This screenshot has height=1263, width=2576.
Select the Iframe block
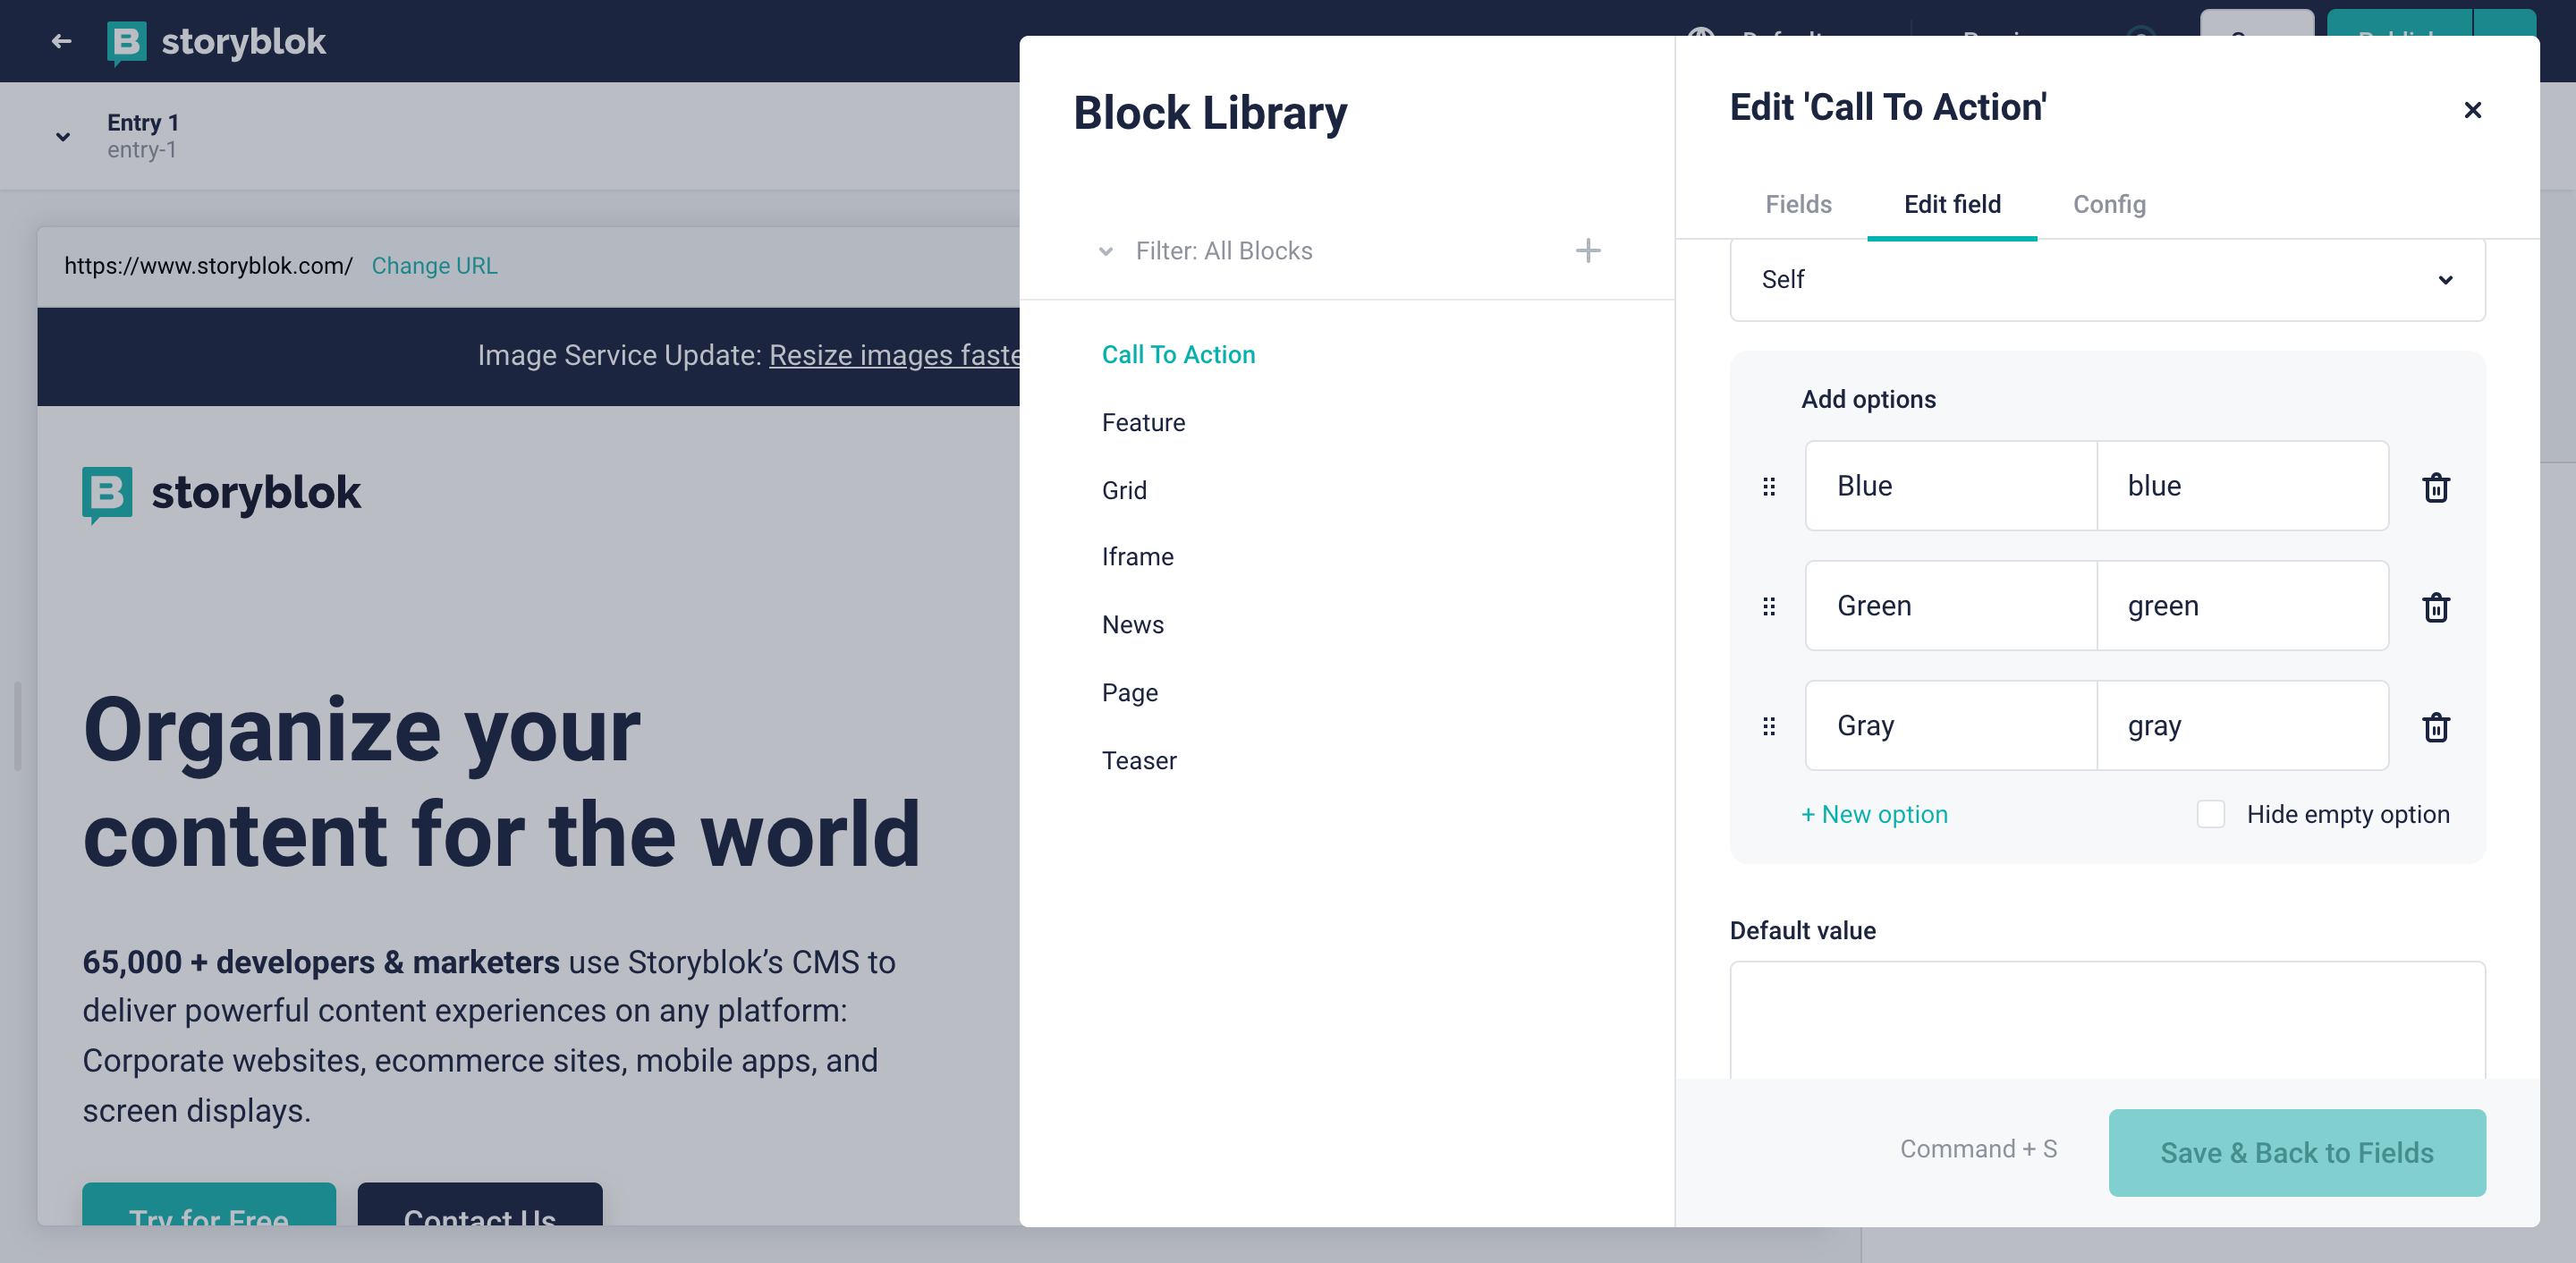1137,556
